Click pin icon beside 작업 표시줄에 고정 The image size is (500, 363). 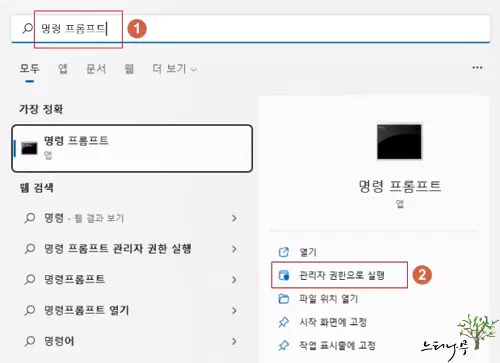[x=284, y=345]
